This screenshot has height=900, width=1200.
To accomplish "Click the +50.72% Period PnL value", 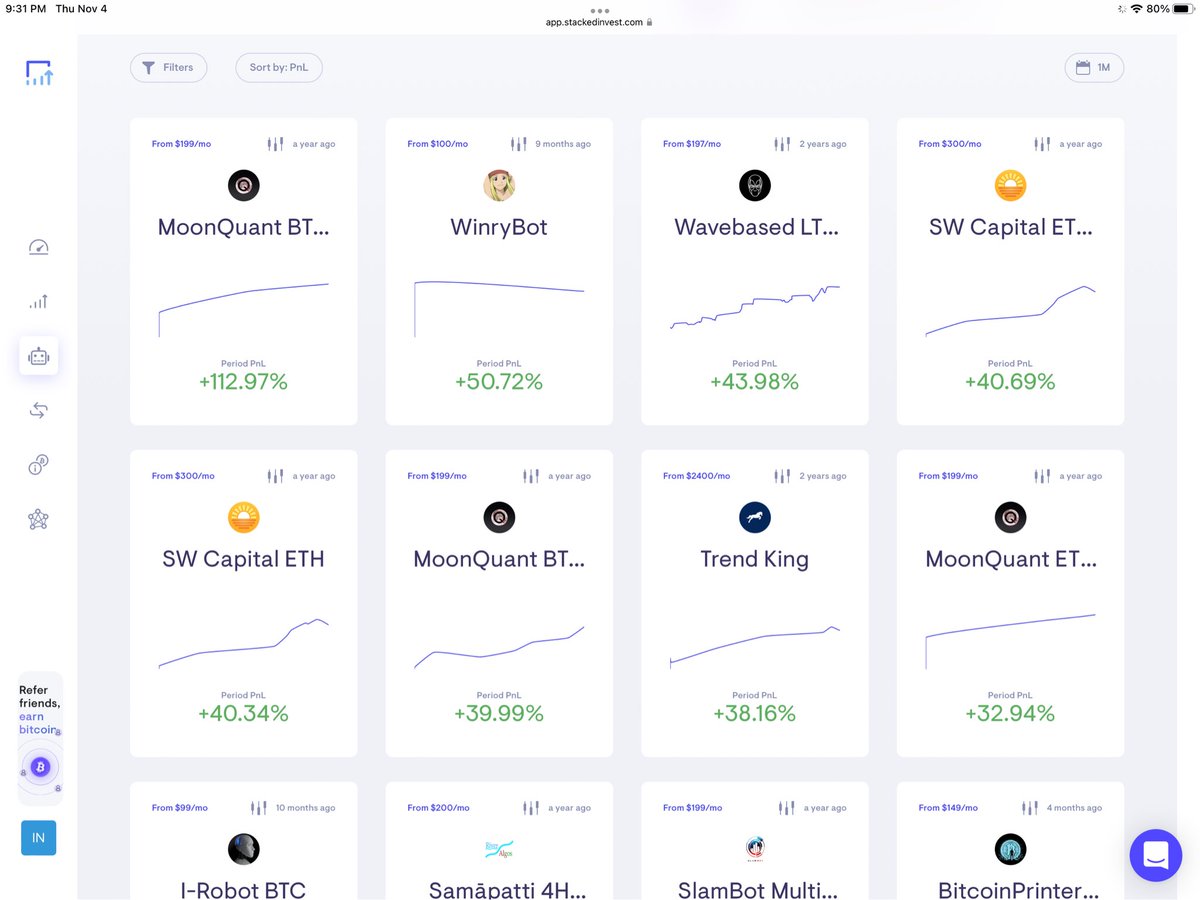I will (x=499, y=382).
